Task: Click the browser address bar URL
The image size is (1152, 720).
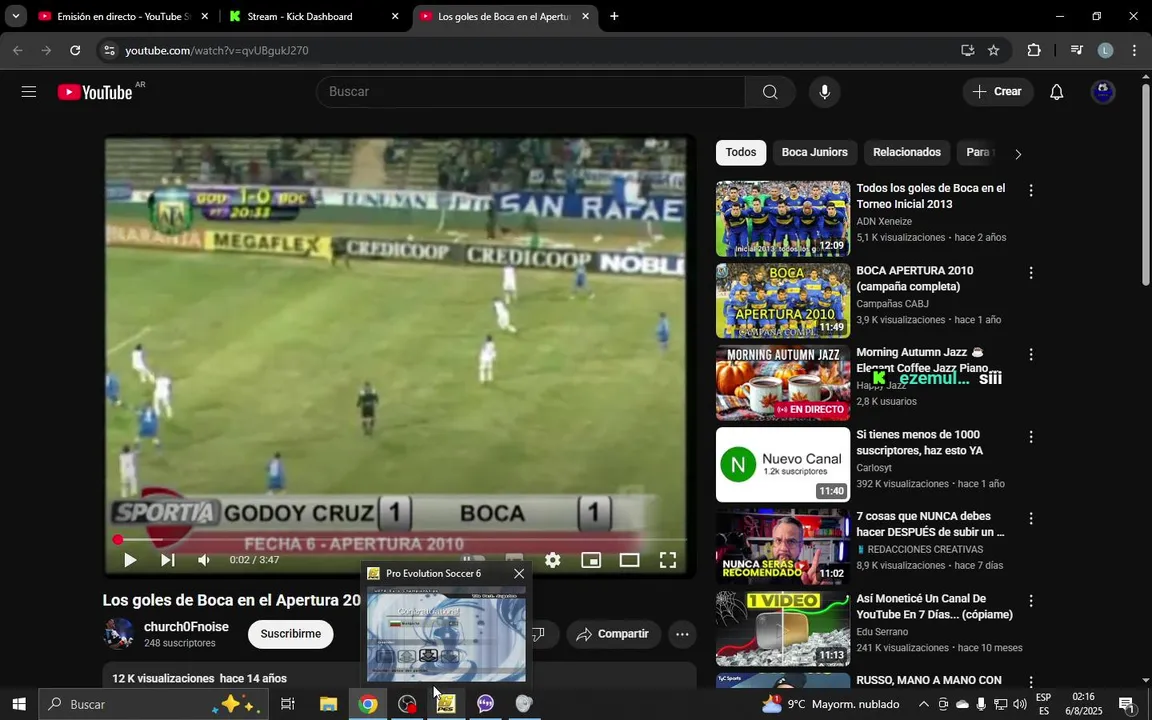Action: 217,51
